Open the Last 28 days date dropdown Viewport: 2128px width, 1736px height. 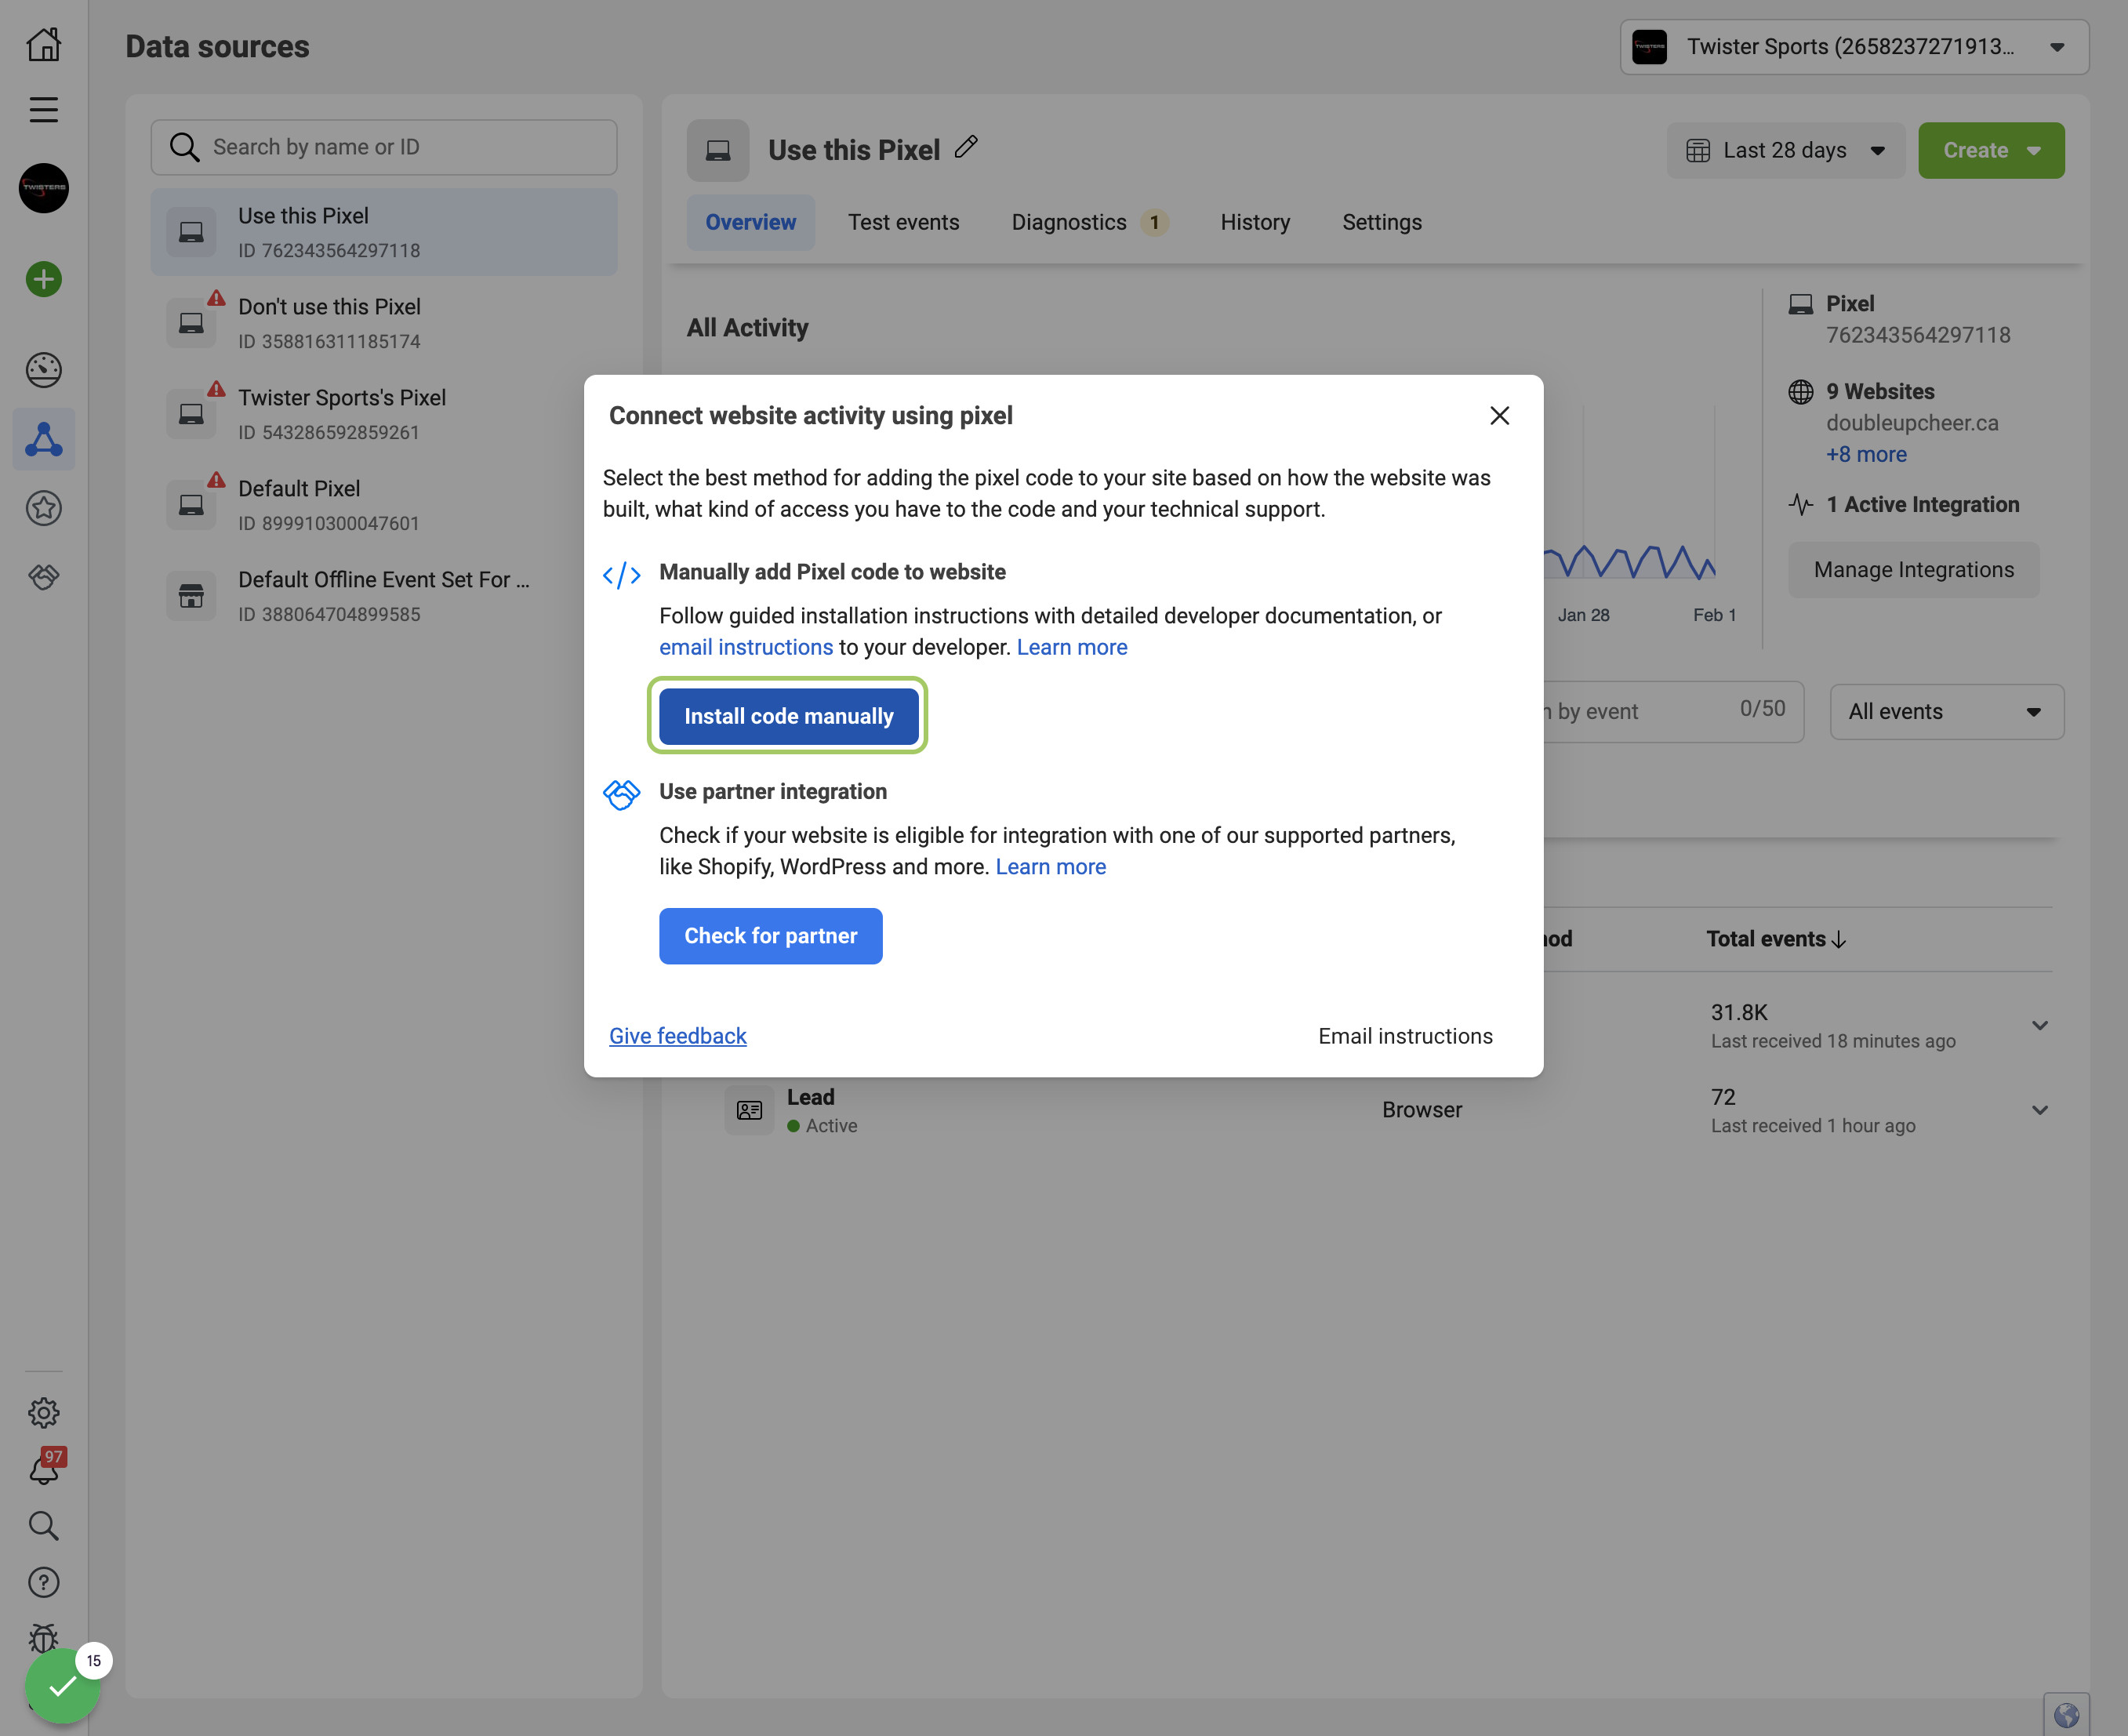[x=1785, y=150]
